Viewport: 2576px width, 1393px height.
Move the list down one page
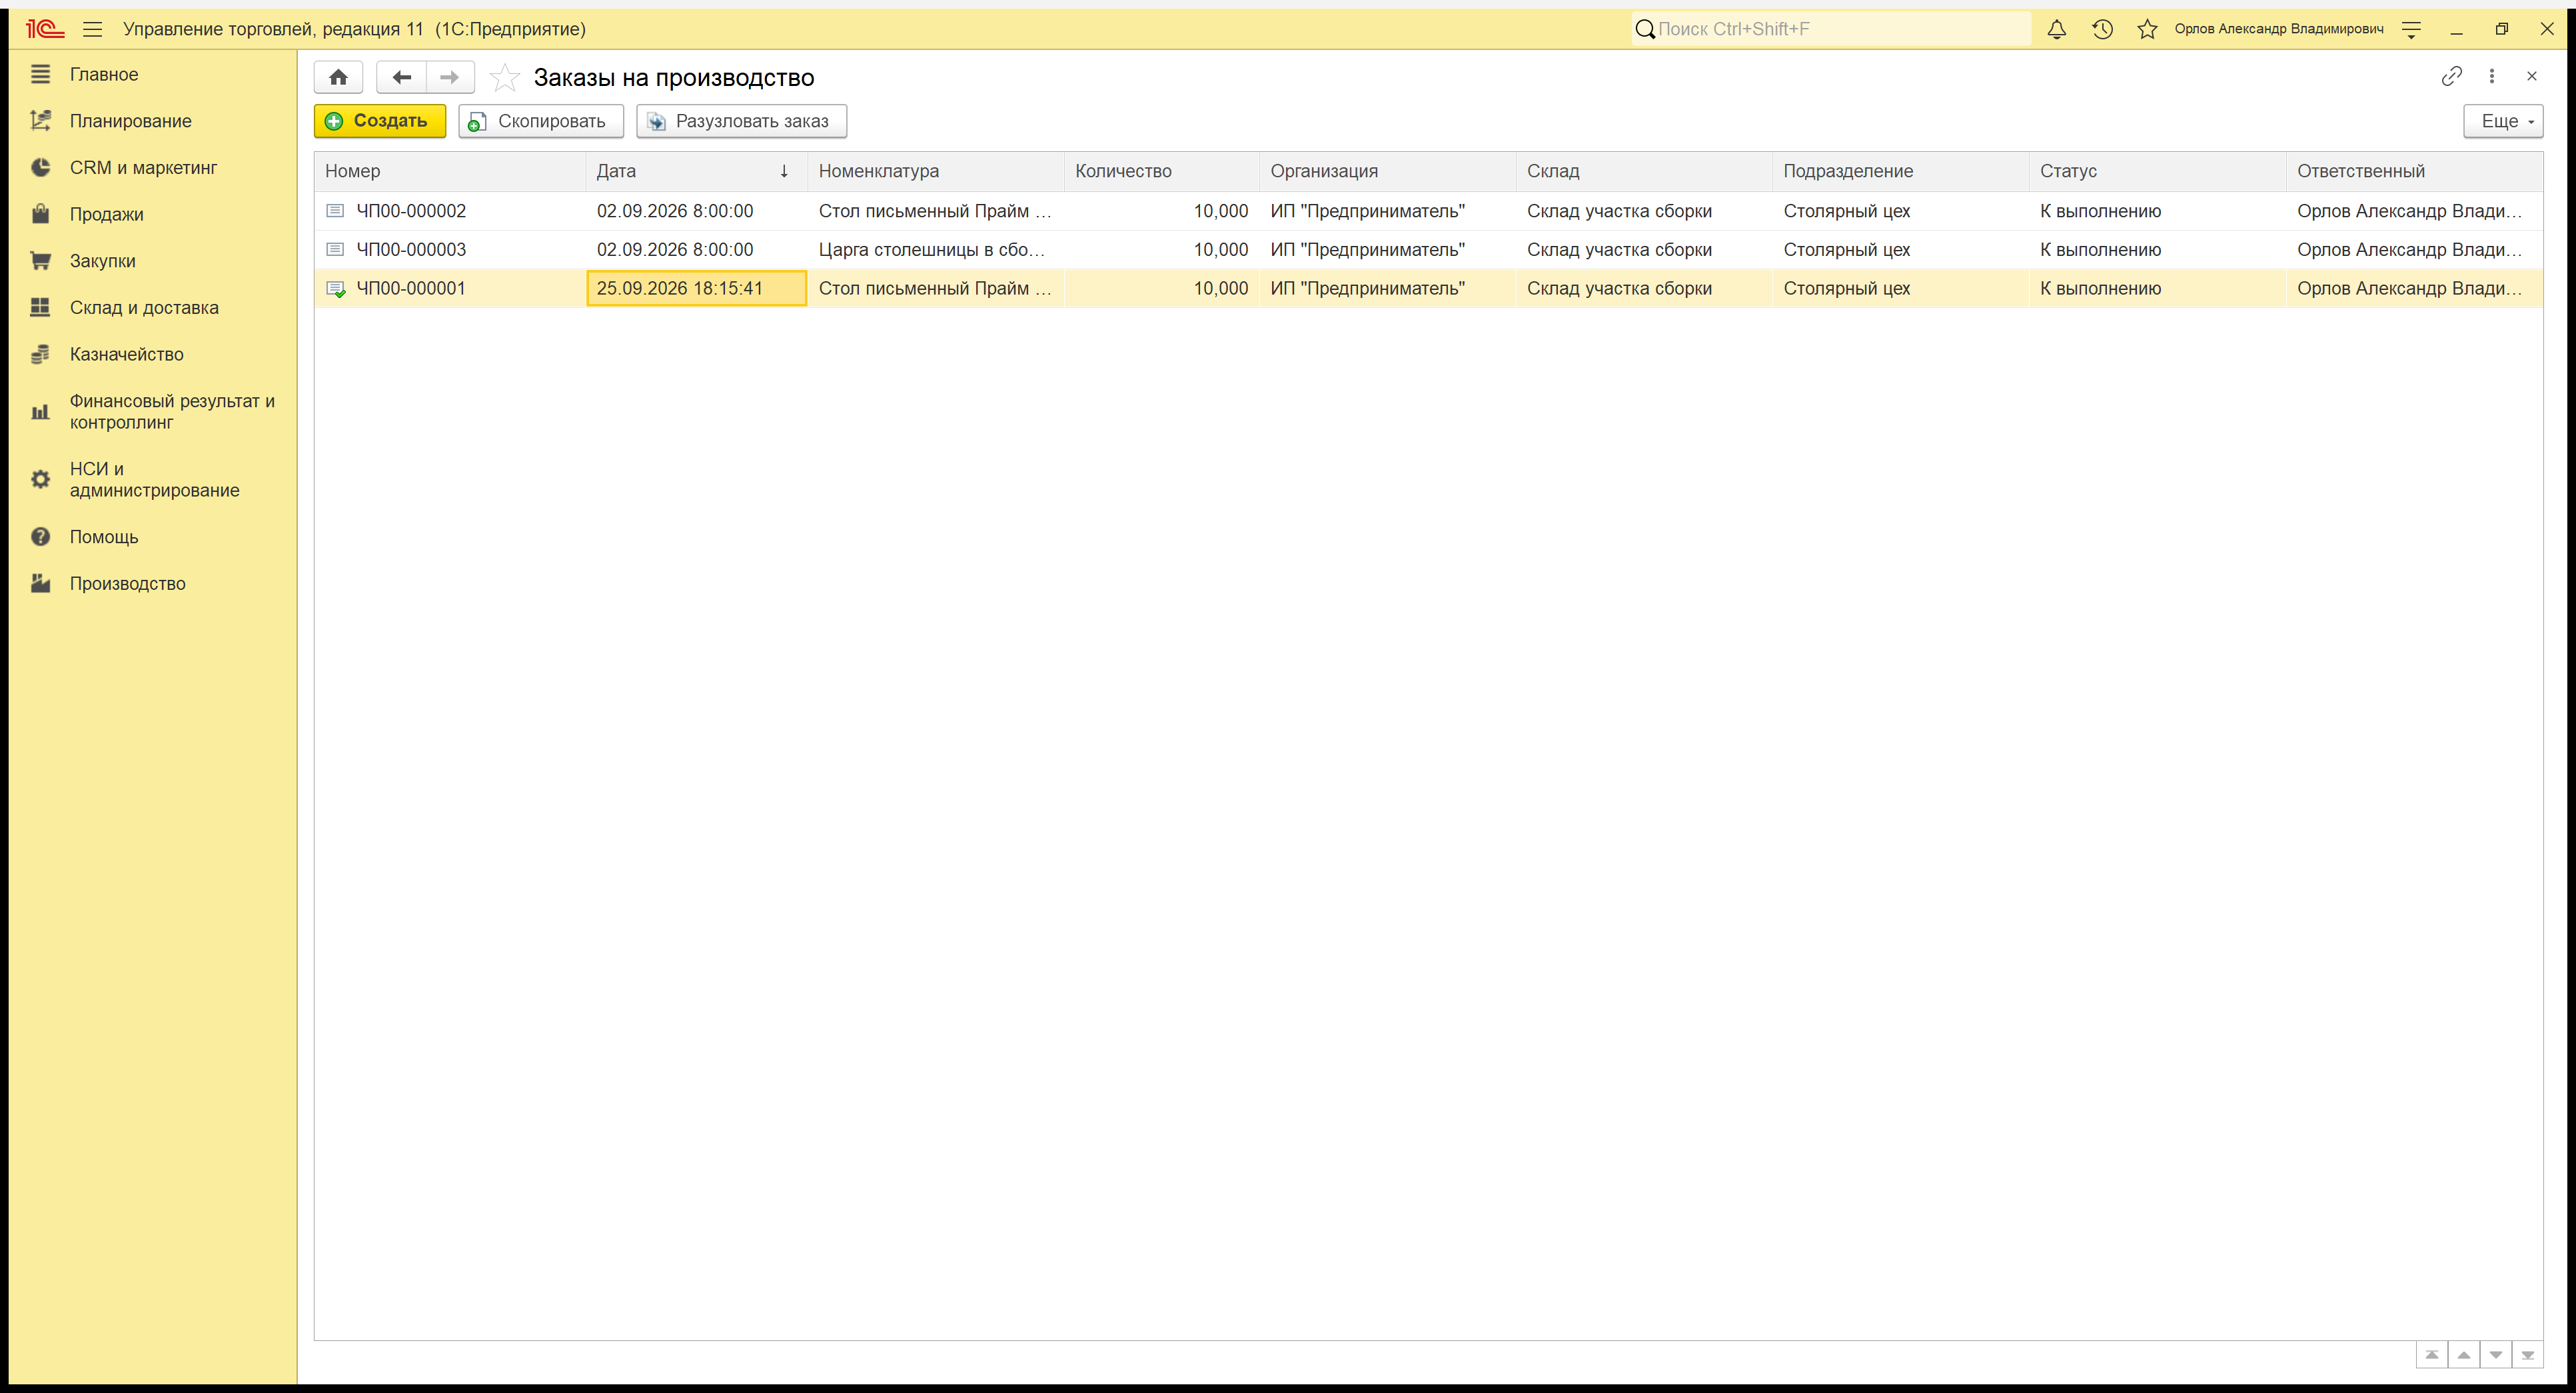[x=2495, y=1355]
